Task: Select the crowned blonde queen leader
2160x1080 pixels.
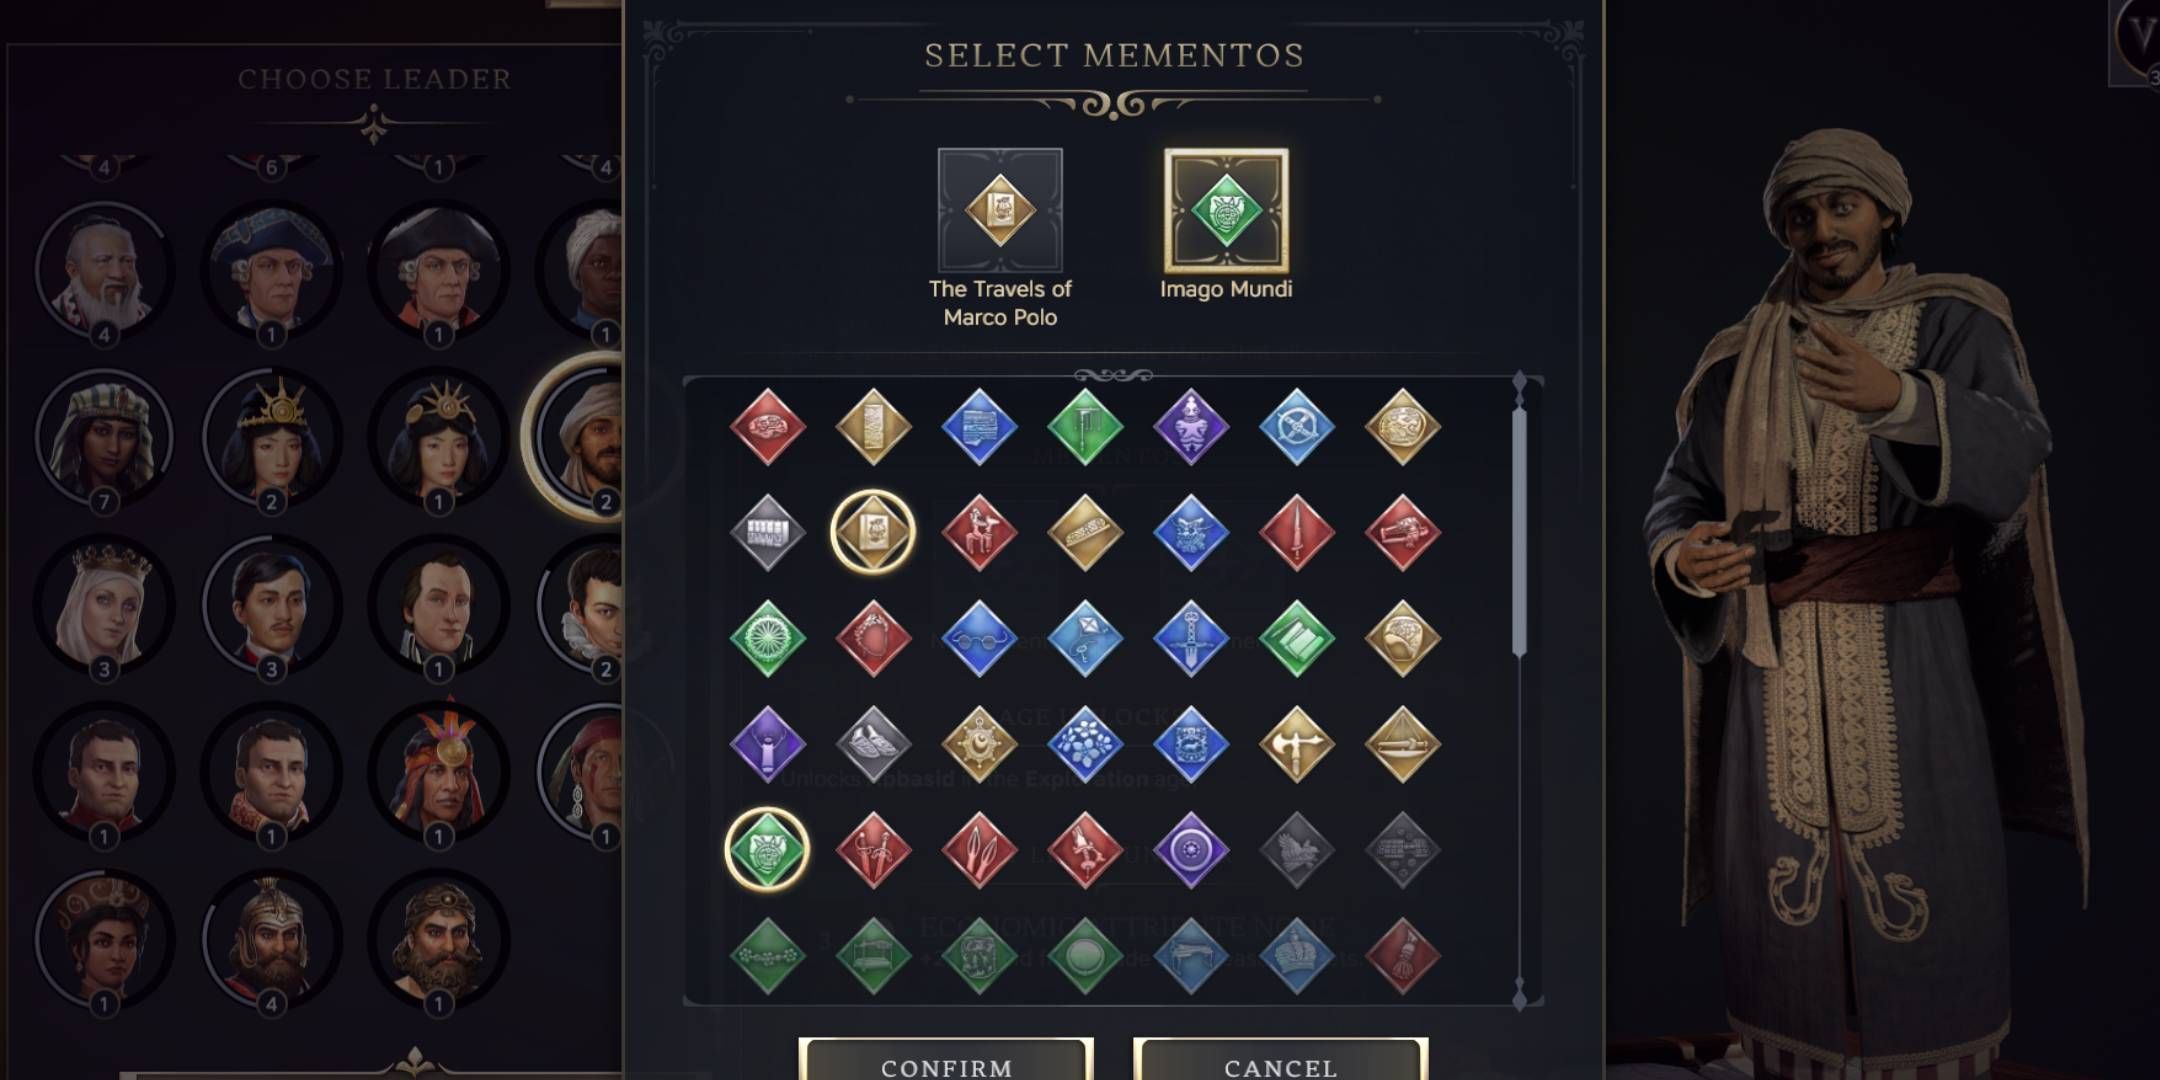Action: (x=104, y=607)
